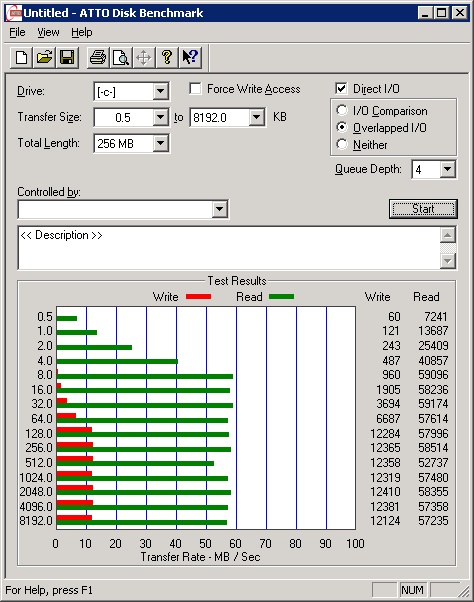The width and height of the screenshot is (474, 602).
Task: Select Overlapped I/O radio button
Action: [342, 127]
